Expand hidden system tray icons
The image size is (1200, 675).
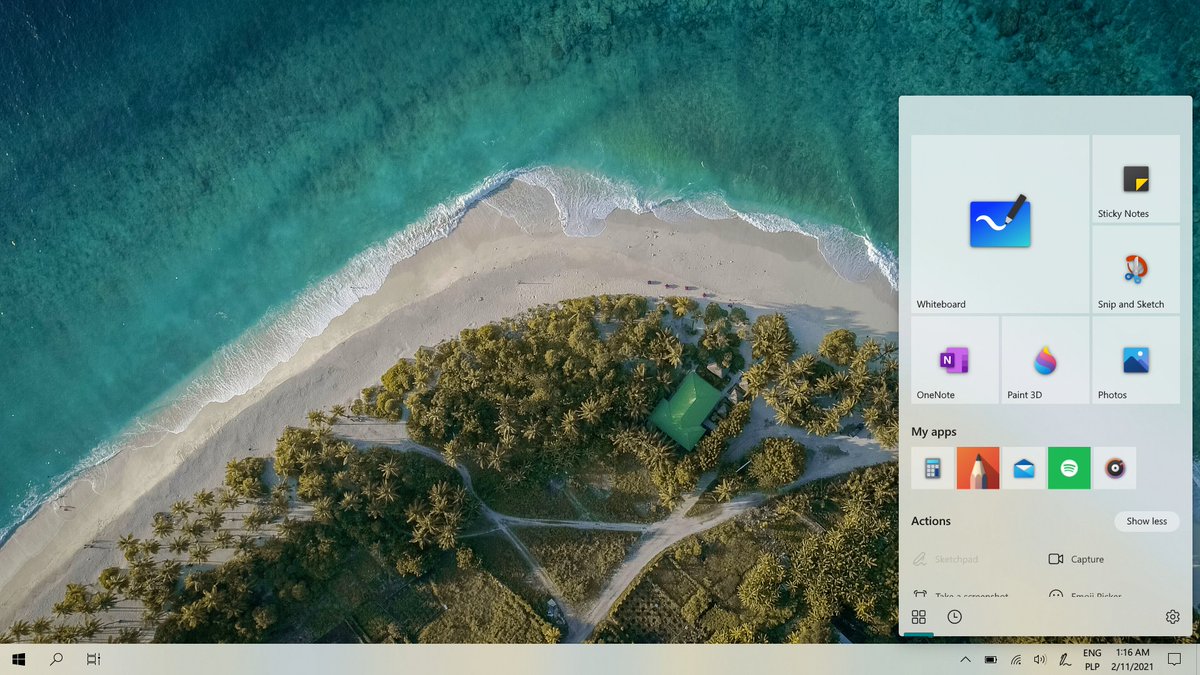pyautogui.click(x=965, y=659)
